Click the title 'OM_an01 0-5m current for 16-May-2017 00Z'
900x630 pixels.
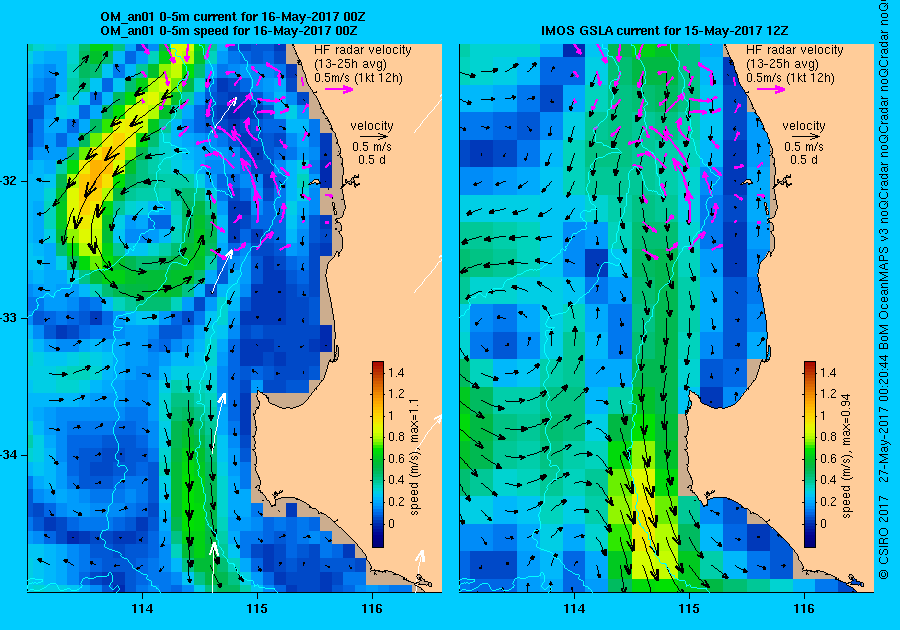point(232,17)
